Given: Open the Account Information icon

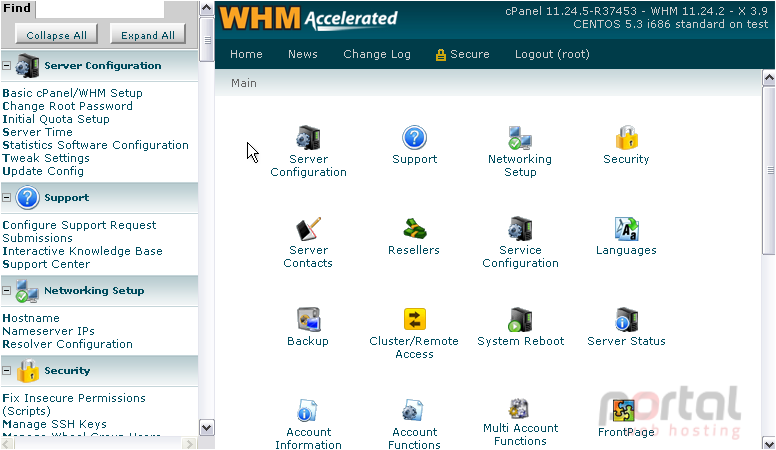Looking at the screenshot, I should [x=308, y=410].
